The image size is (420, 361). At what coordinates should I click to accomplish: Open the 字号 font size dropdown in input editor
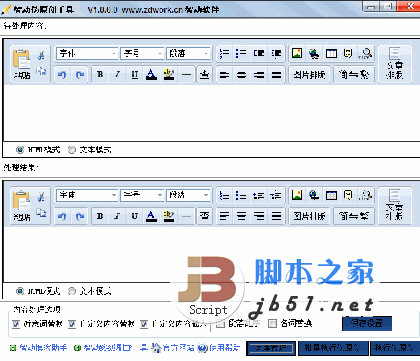point(142,53)
